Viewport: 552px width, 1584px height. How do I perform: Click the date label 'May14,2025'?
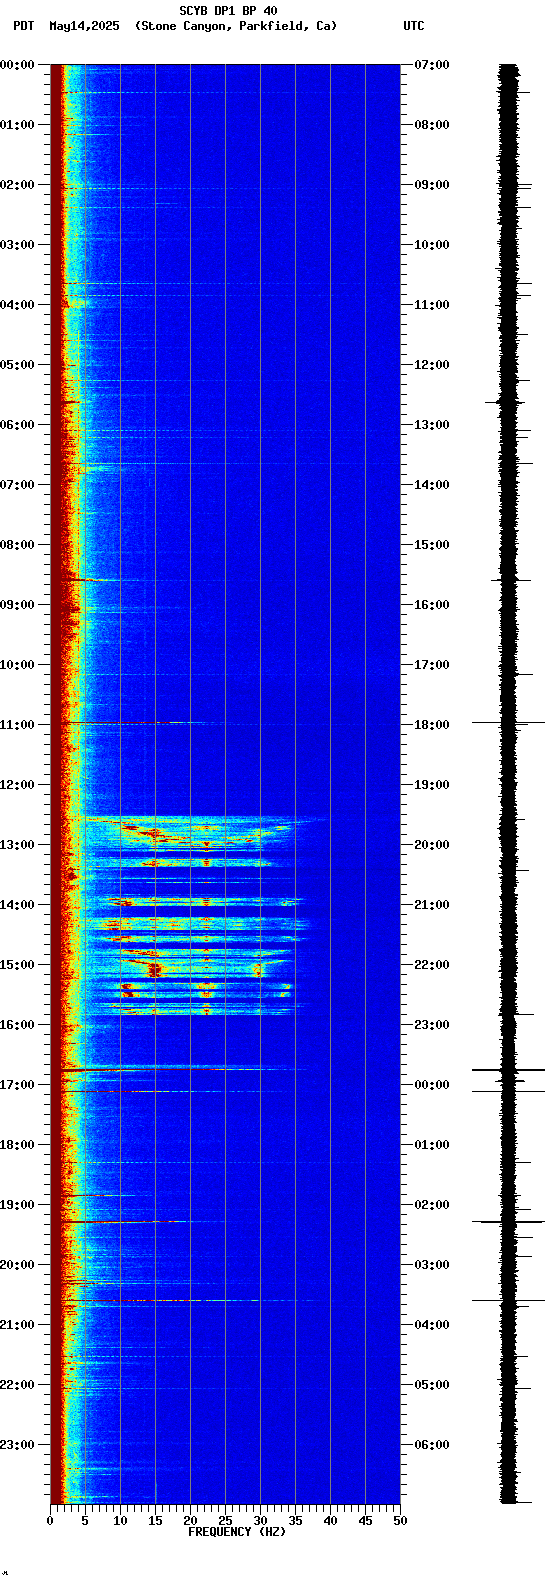coord(83,26)
